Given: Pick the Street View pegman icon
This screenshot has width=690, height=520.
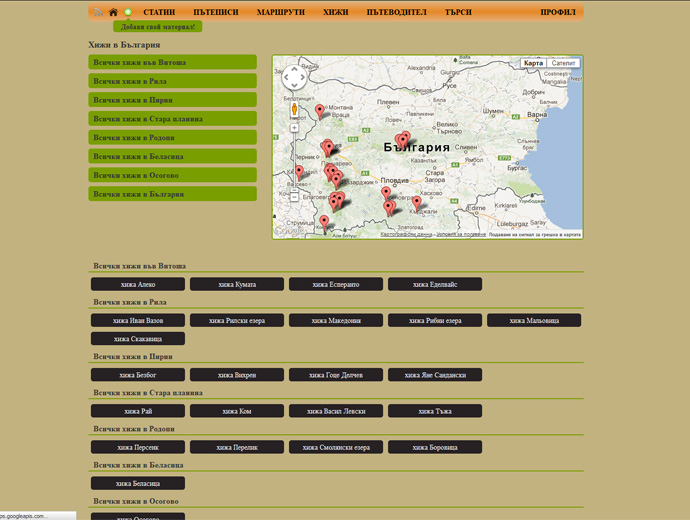Looking at the screenshot, I should tap(294, 109).
